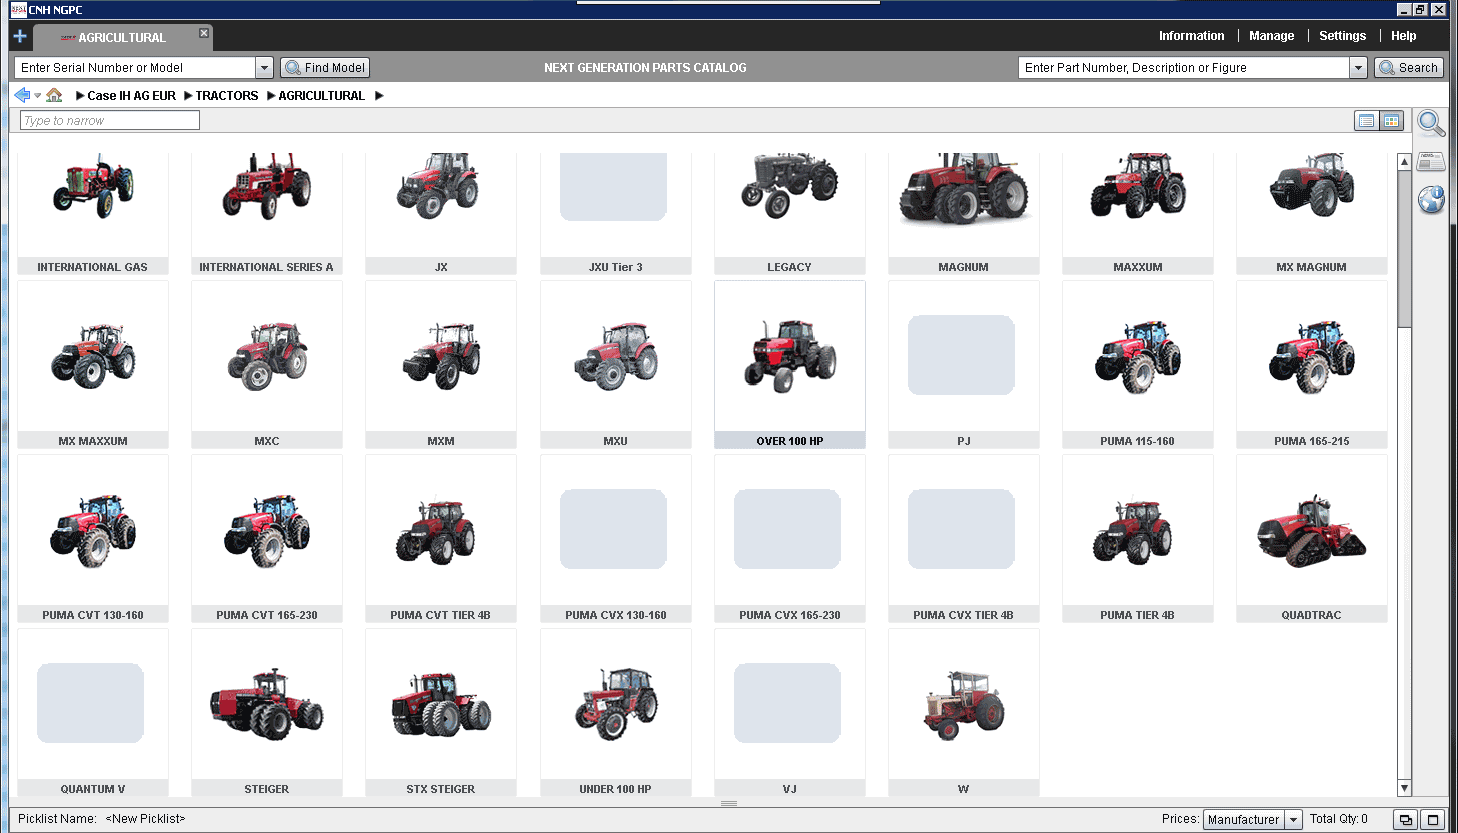
Task: Open the PUMA 165-215 tractor thumbnail
Action: click(x=1312, y=365)
